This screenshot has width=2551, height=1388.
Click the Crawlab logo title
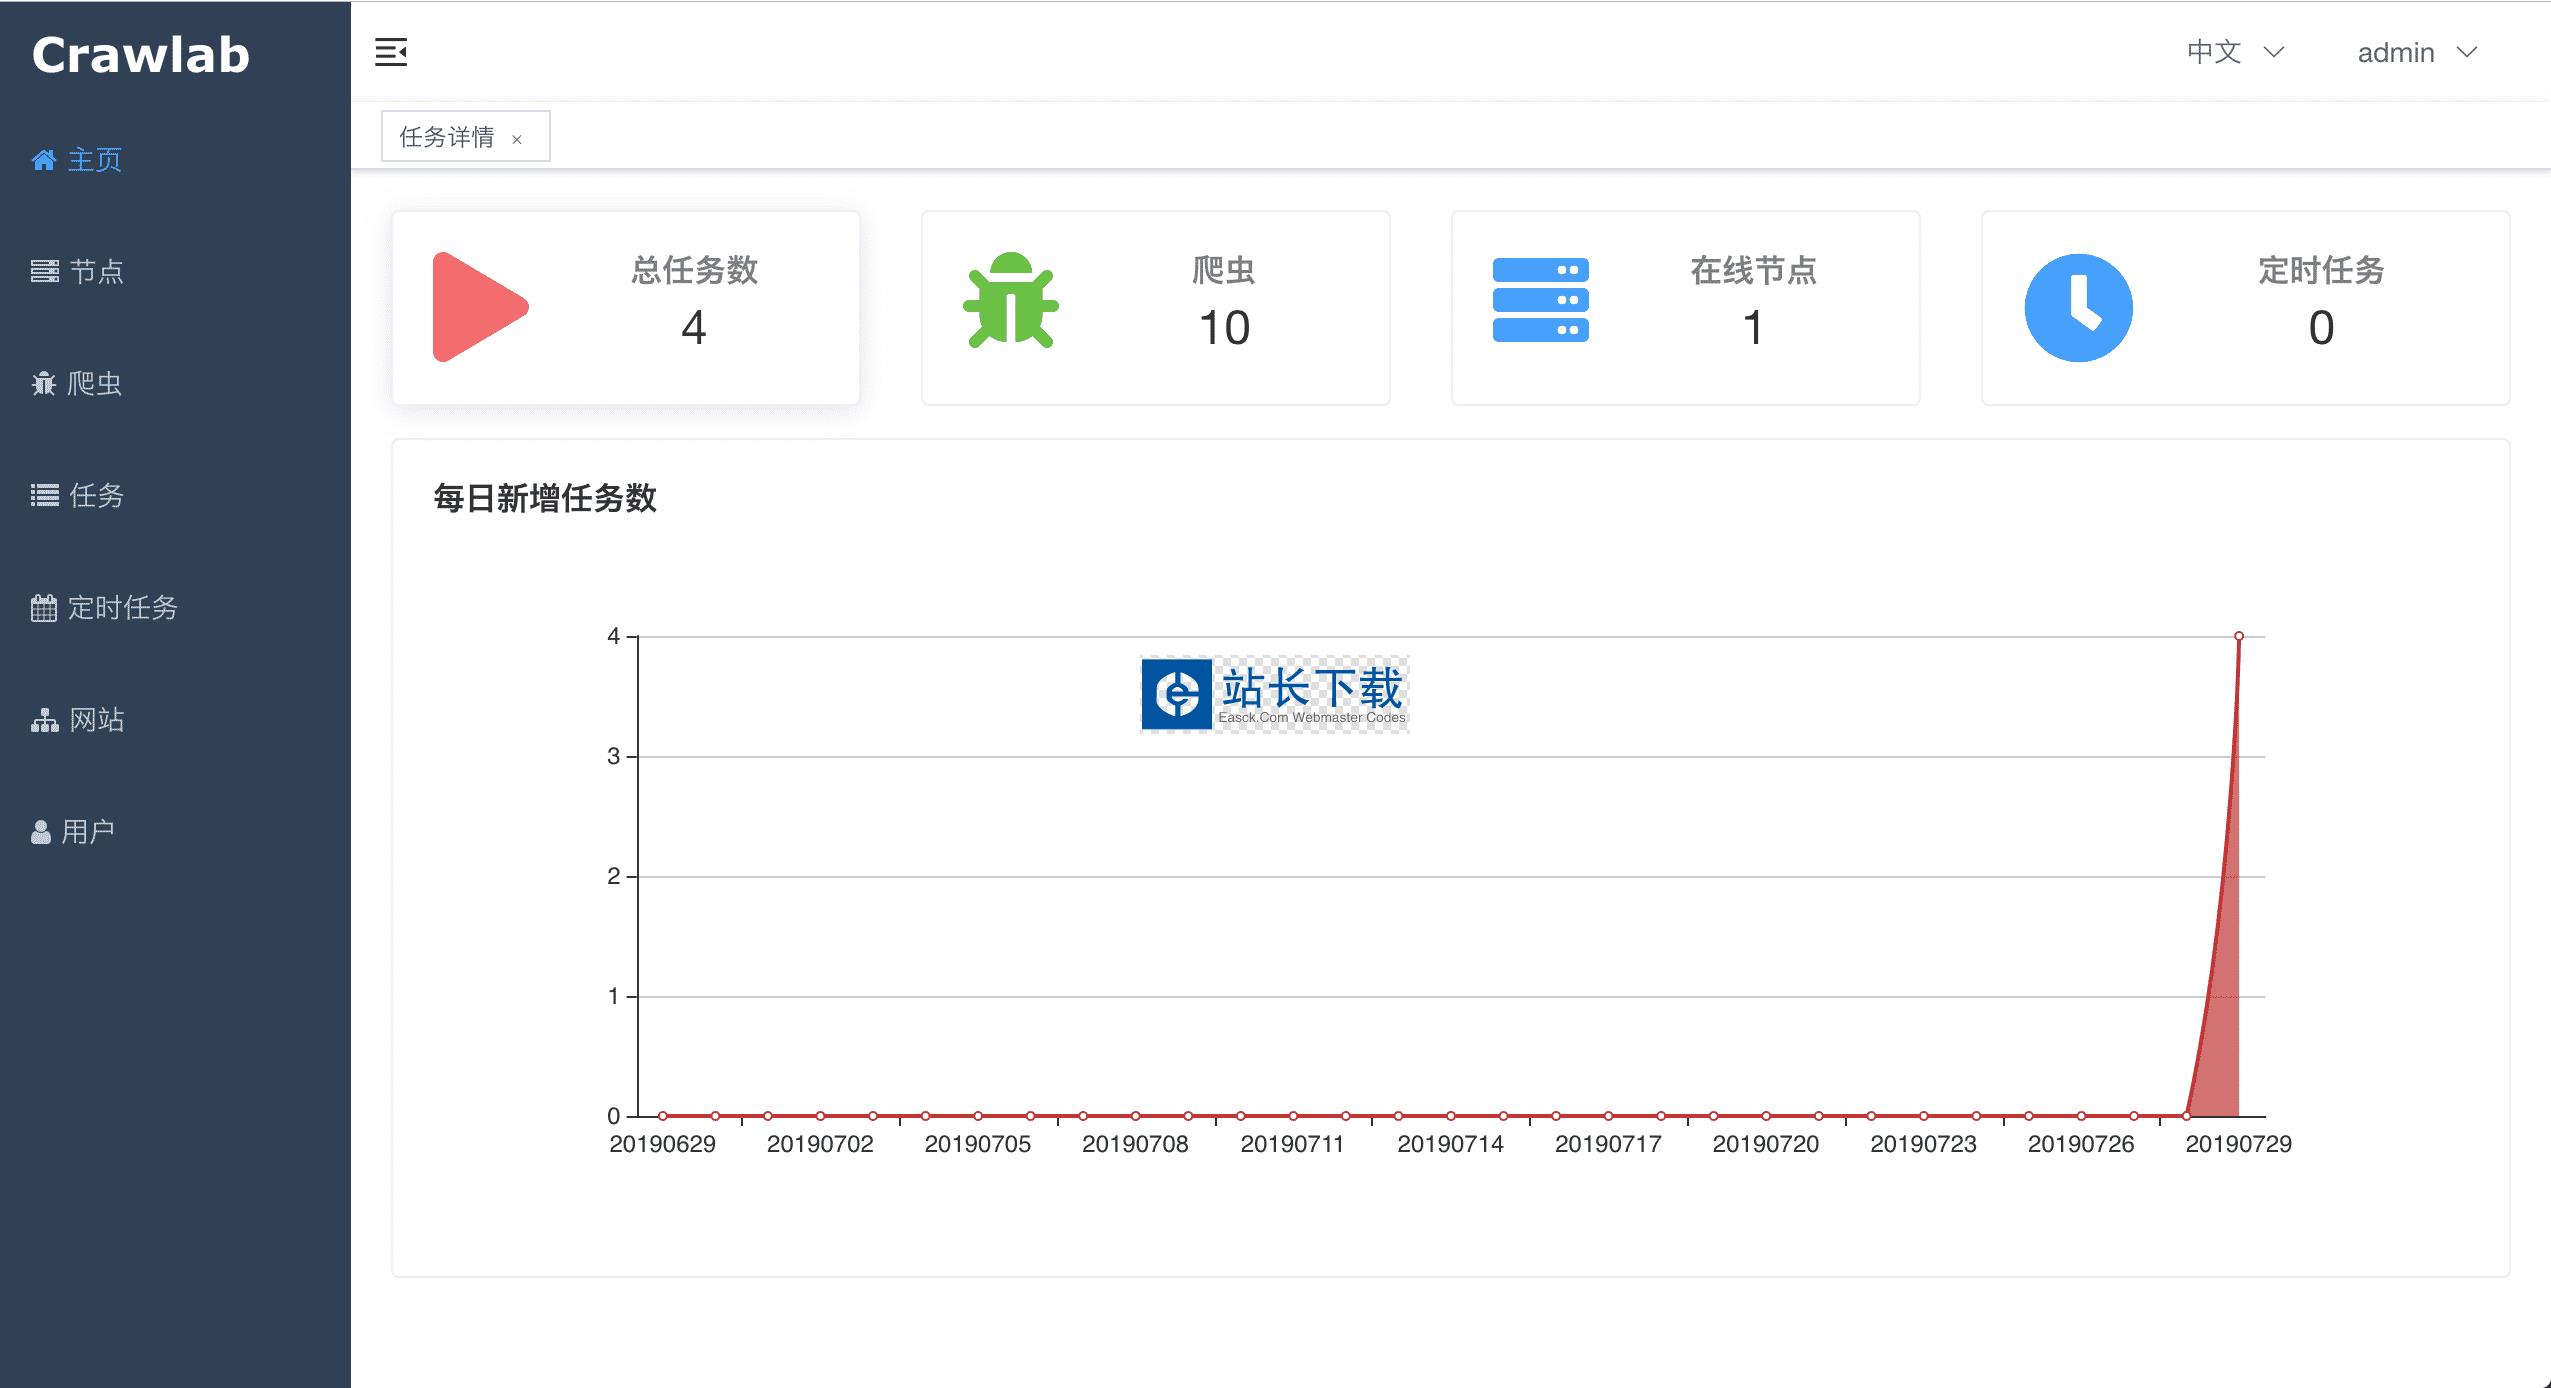(140, 55)
